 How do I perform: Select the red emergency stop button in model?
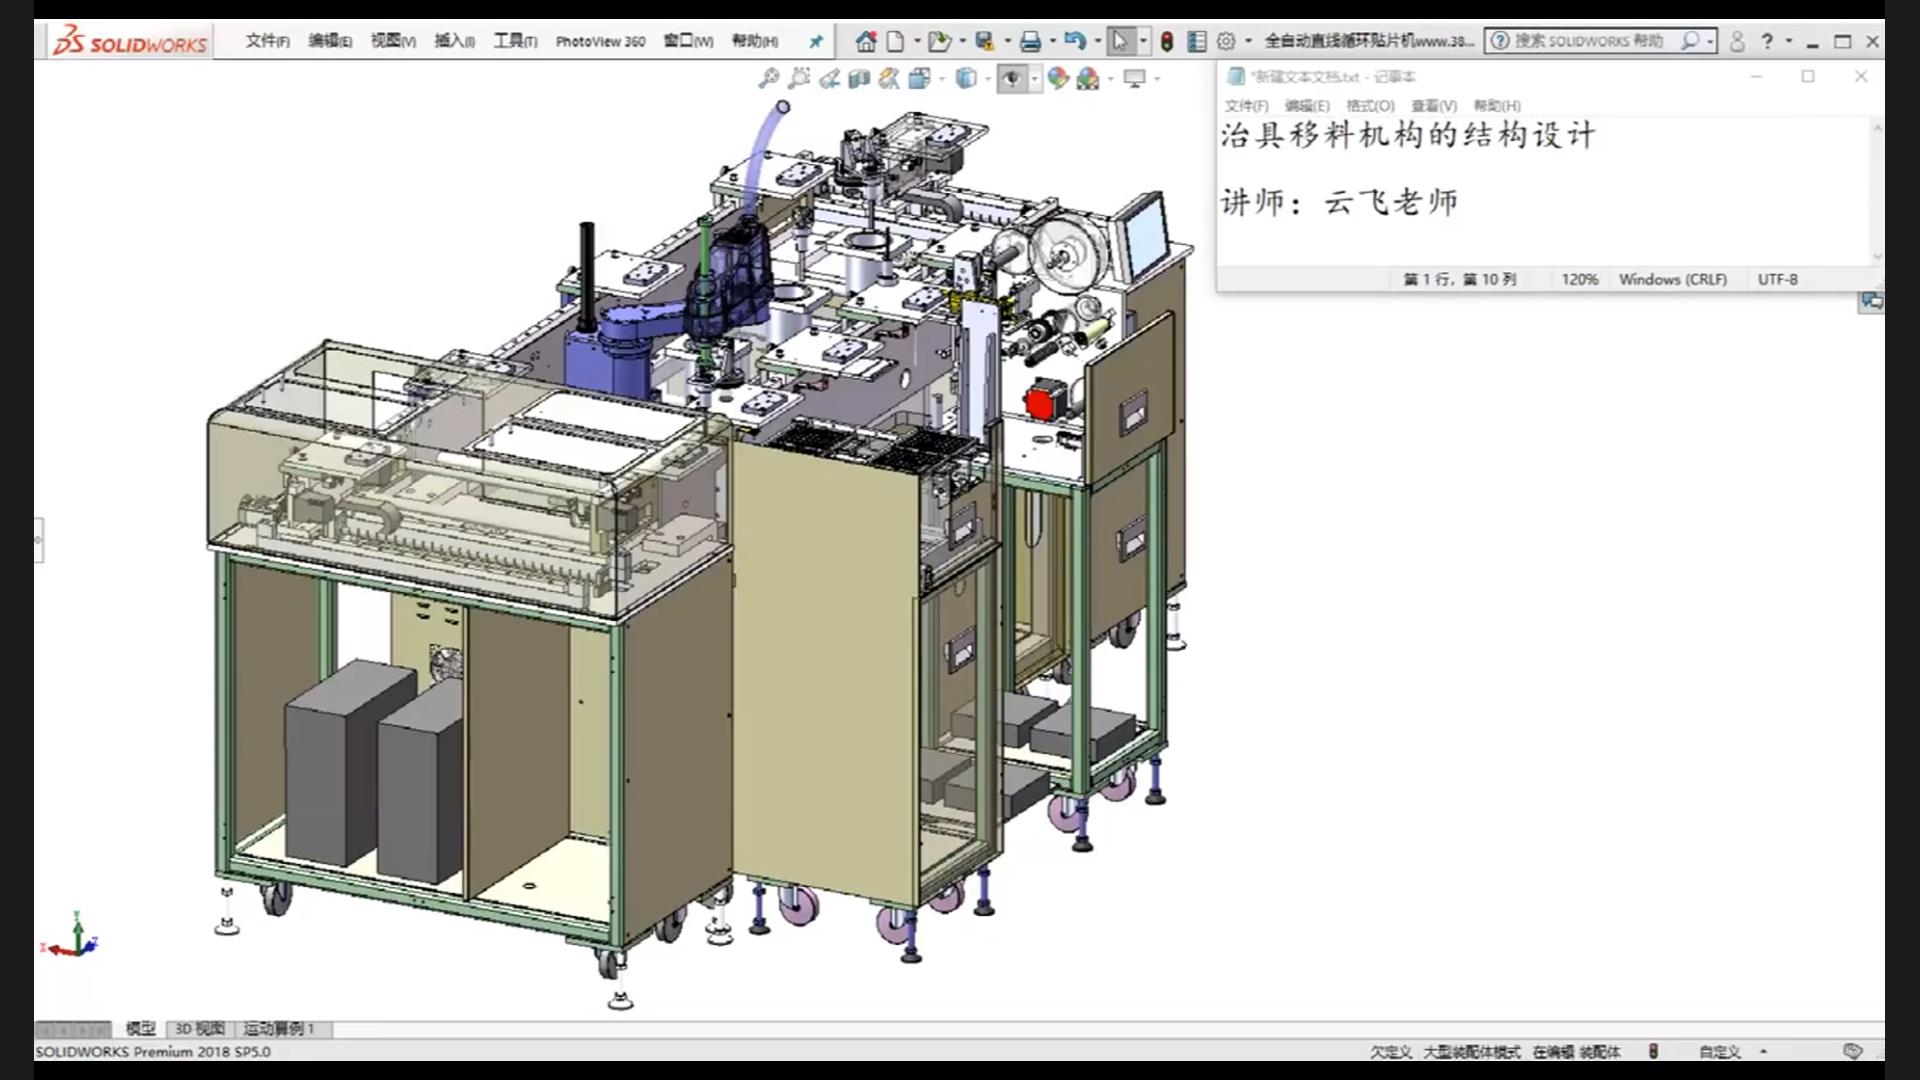1040,402
